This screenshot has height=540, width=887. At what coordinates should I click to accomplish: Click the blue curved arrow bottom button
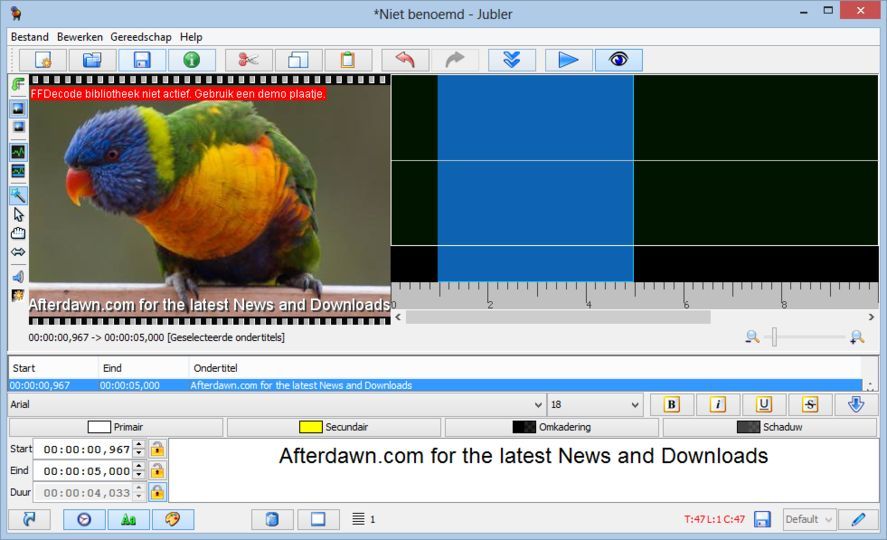(x=29, y=519)
